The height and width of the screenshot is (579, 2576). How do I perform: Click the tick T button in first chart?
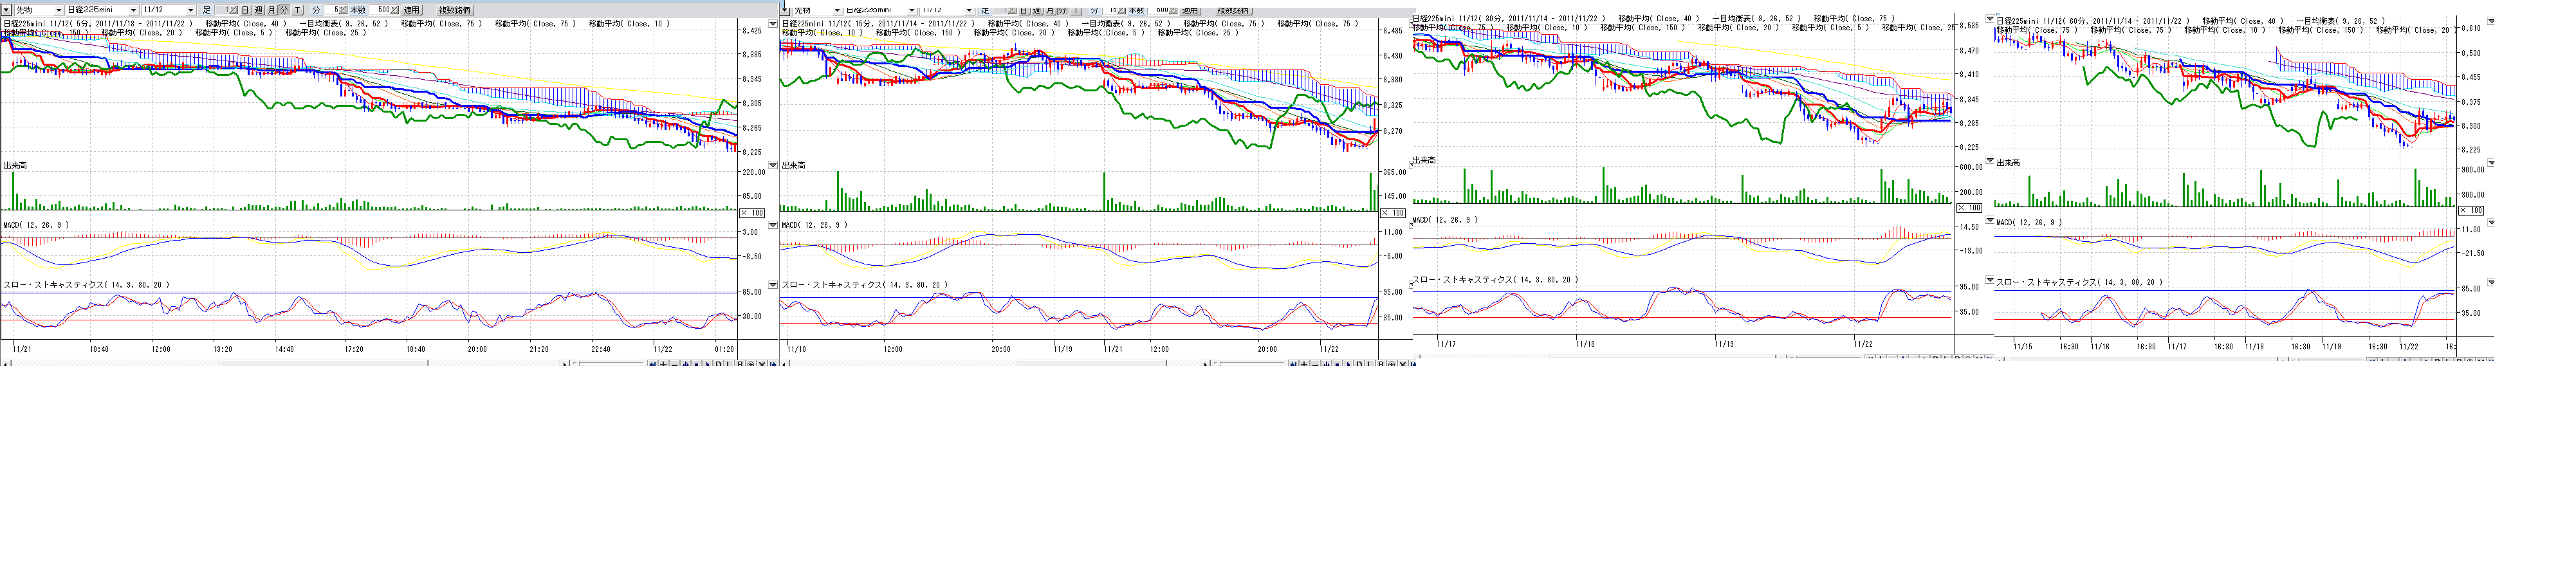point(297,10)
